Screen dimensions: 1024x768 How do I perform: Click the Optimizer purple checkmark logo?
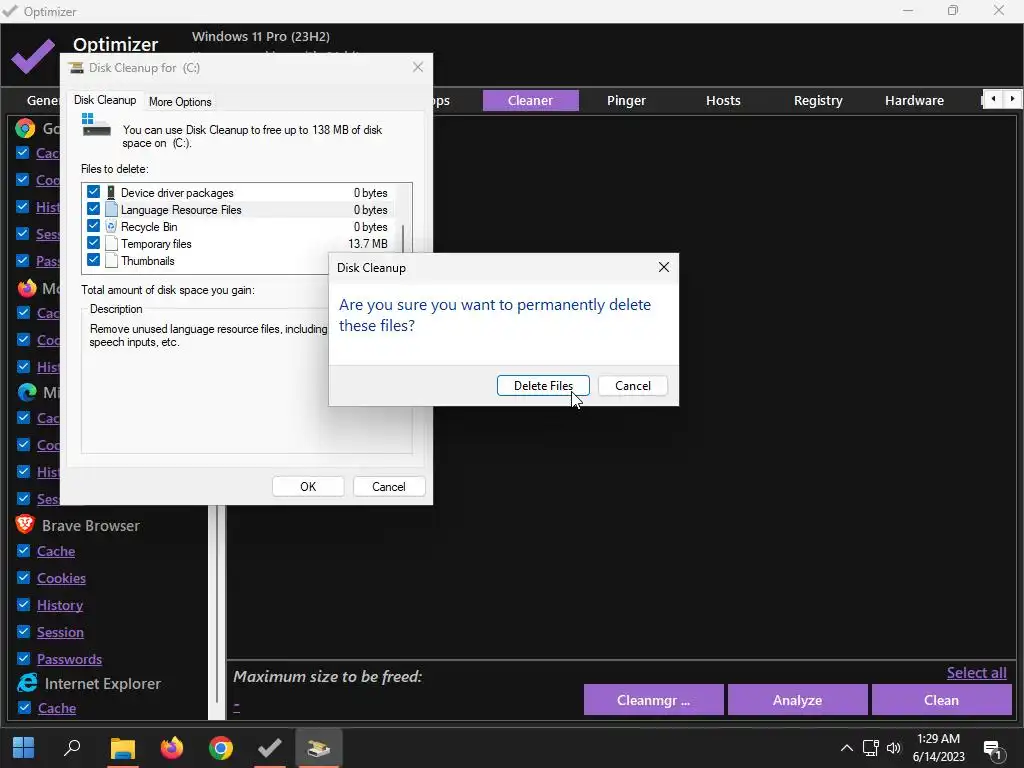point(33,56)
